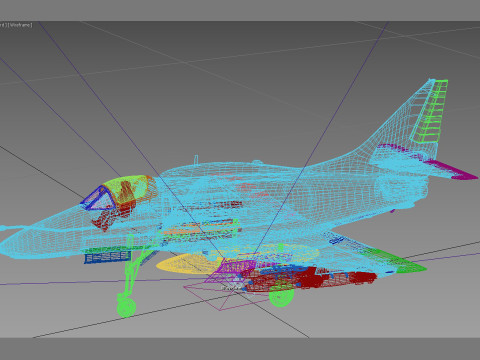Select the dark red underwing store
This screenshot has height=360, width=480.
point(310,278)
